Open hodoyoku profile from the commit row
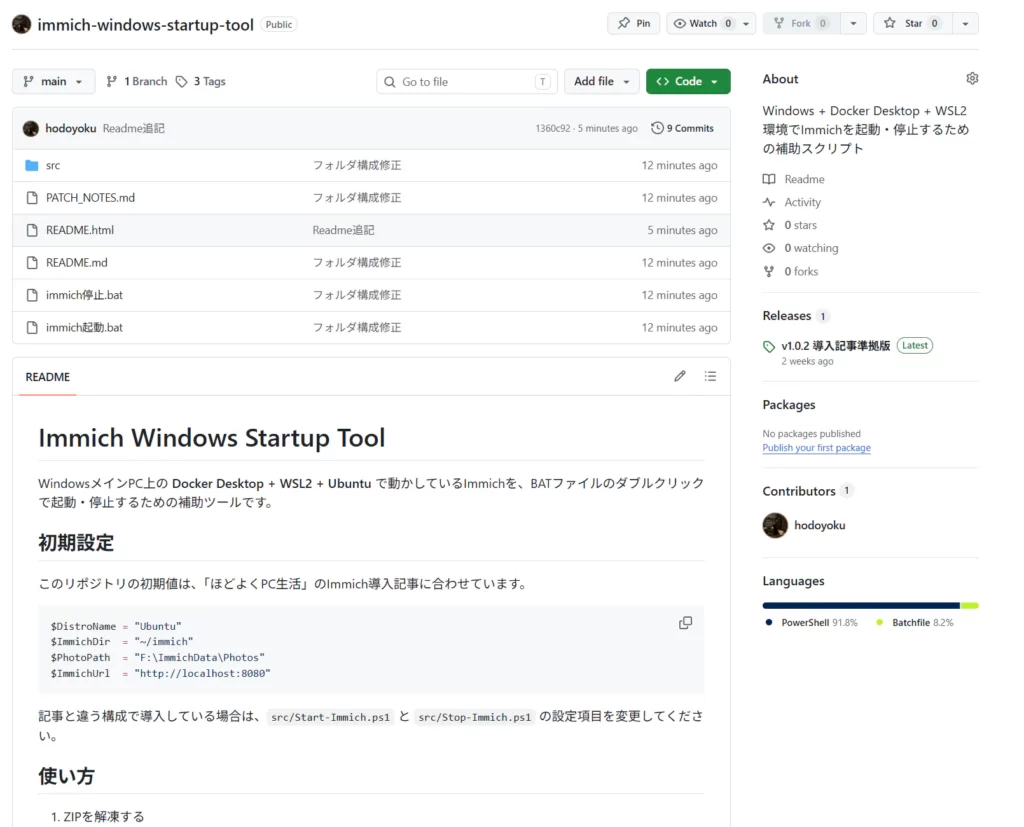This screenshot has width=1024, height=827. 71,129
